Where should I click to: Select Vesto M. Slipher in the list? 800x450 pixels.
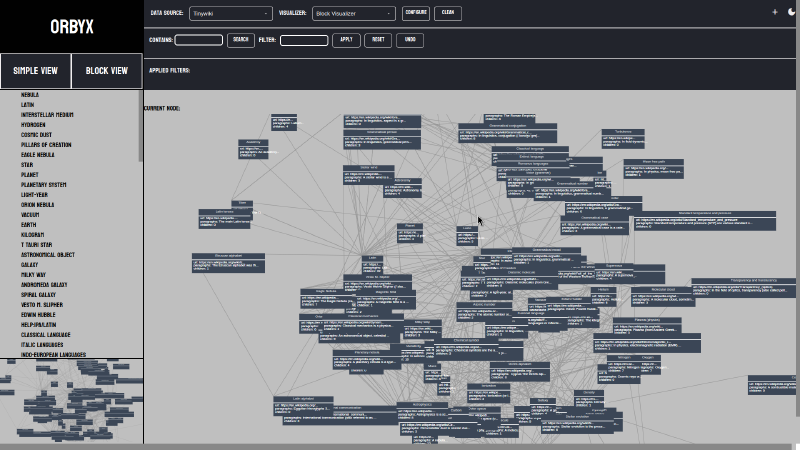click(x=42, y=305)
